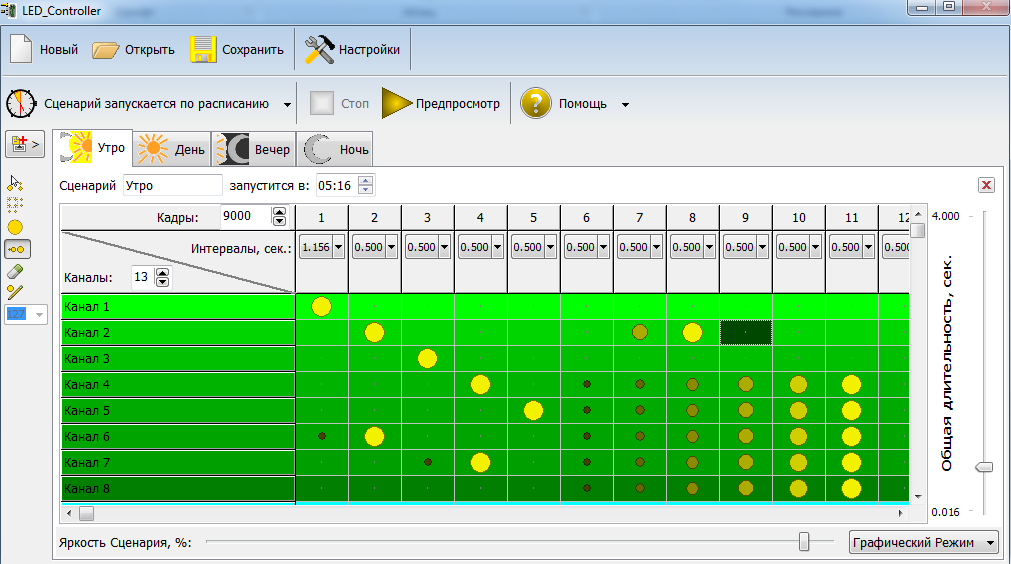The width and height of the screenshot is (1011, 564).
Task: Open scenario launch mode dropdown arrow
Action: [287, 104]
